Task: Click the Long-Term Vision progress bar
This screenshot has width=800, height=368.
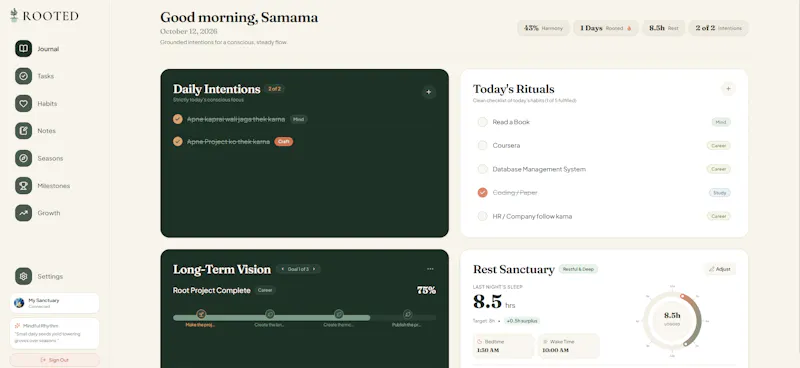Action: (x=305, y=317)
